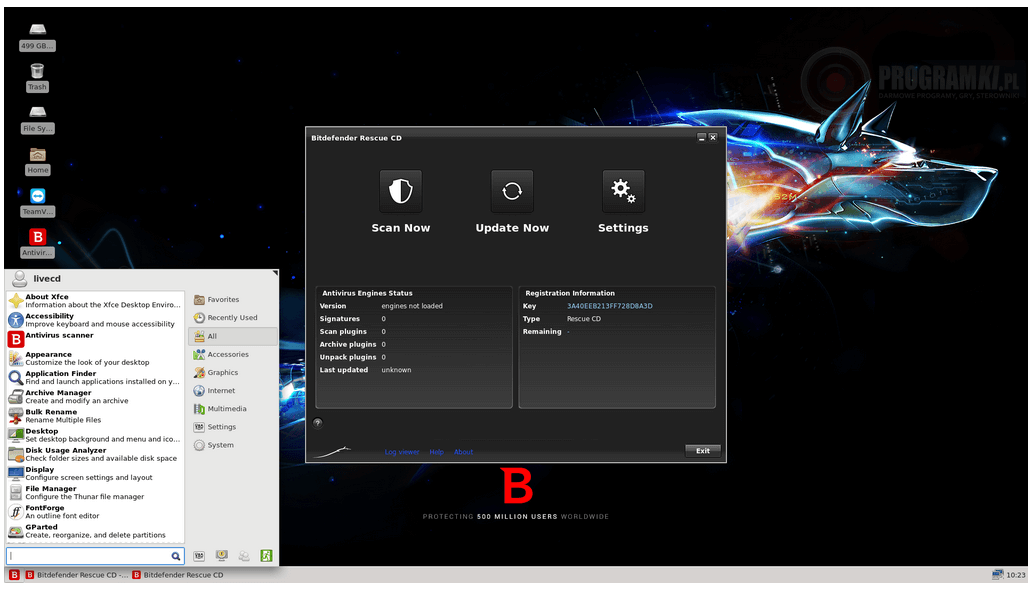This screenshot has width=1034, height=591.
Task: Switch to second Bitdefender Rescue CD taskbar entry
Action: pyautogui.click(x=178, y=575)
